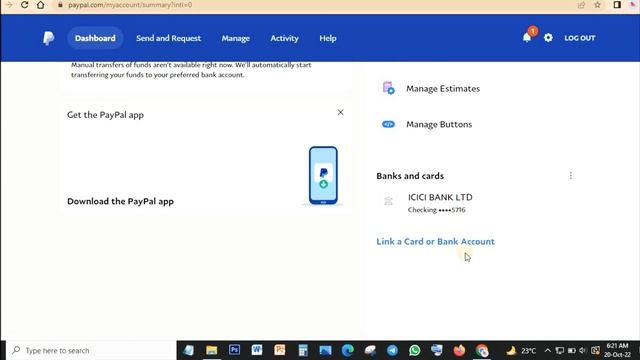This screenshot has height=360, width=640.
Task: Open the Photos app from taskbar
Action: (x=325, y=350)
